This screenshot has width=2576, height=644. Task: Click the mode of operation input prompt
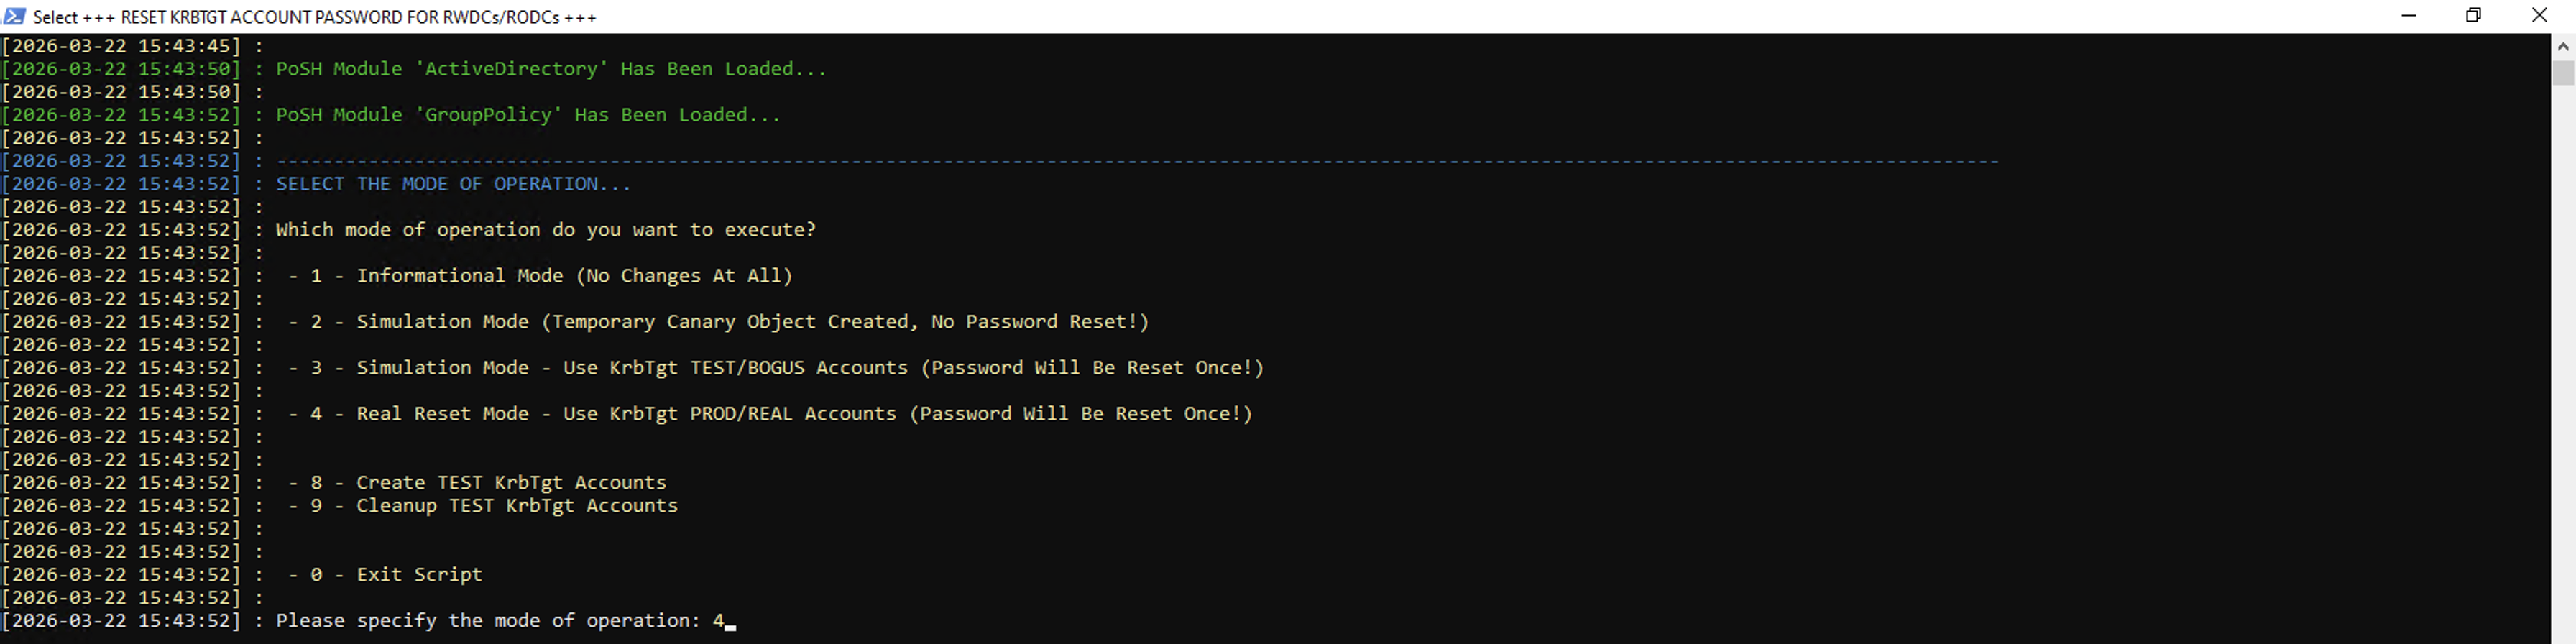[x=505, y=621]
